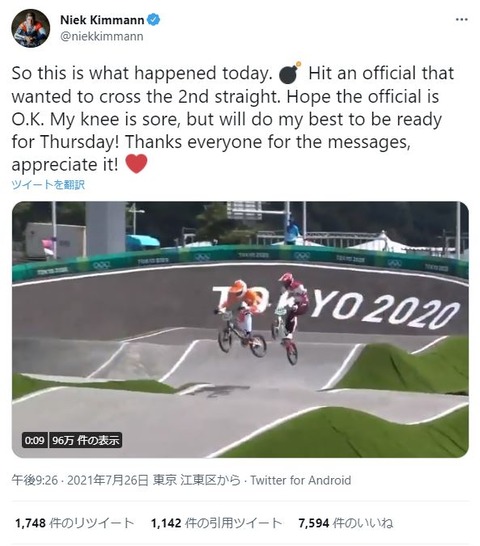Viewport: 480px width, 546px height.
Task: Click the red heart emoji
Action: coord(136,164)
